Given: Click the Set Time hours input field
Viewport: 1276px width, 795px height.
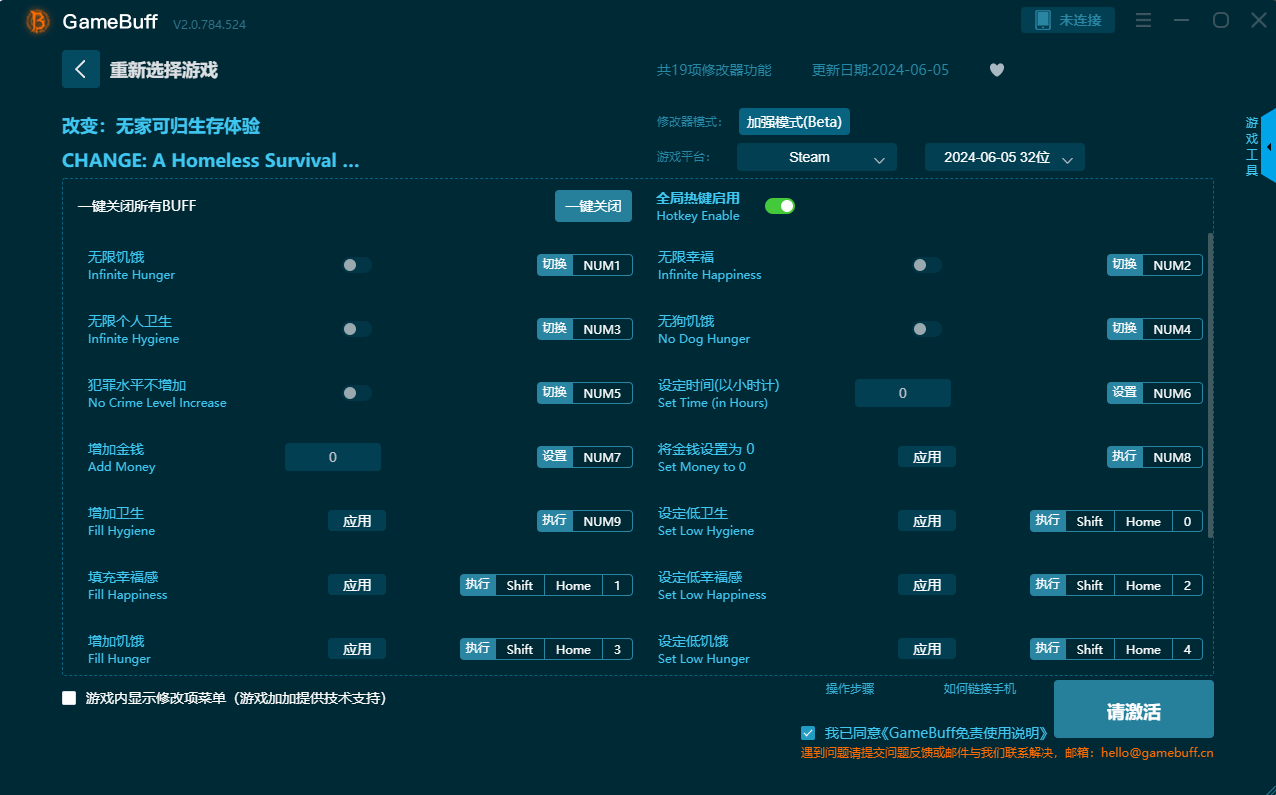Looking at the screenshot, I should click(x=903, y=393).
